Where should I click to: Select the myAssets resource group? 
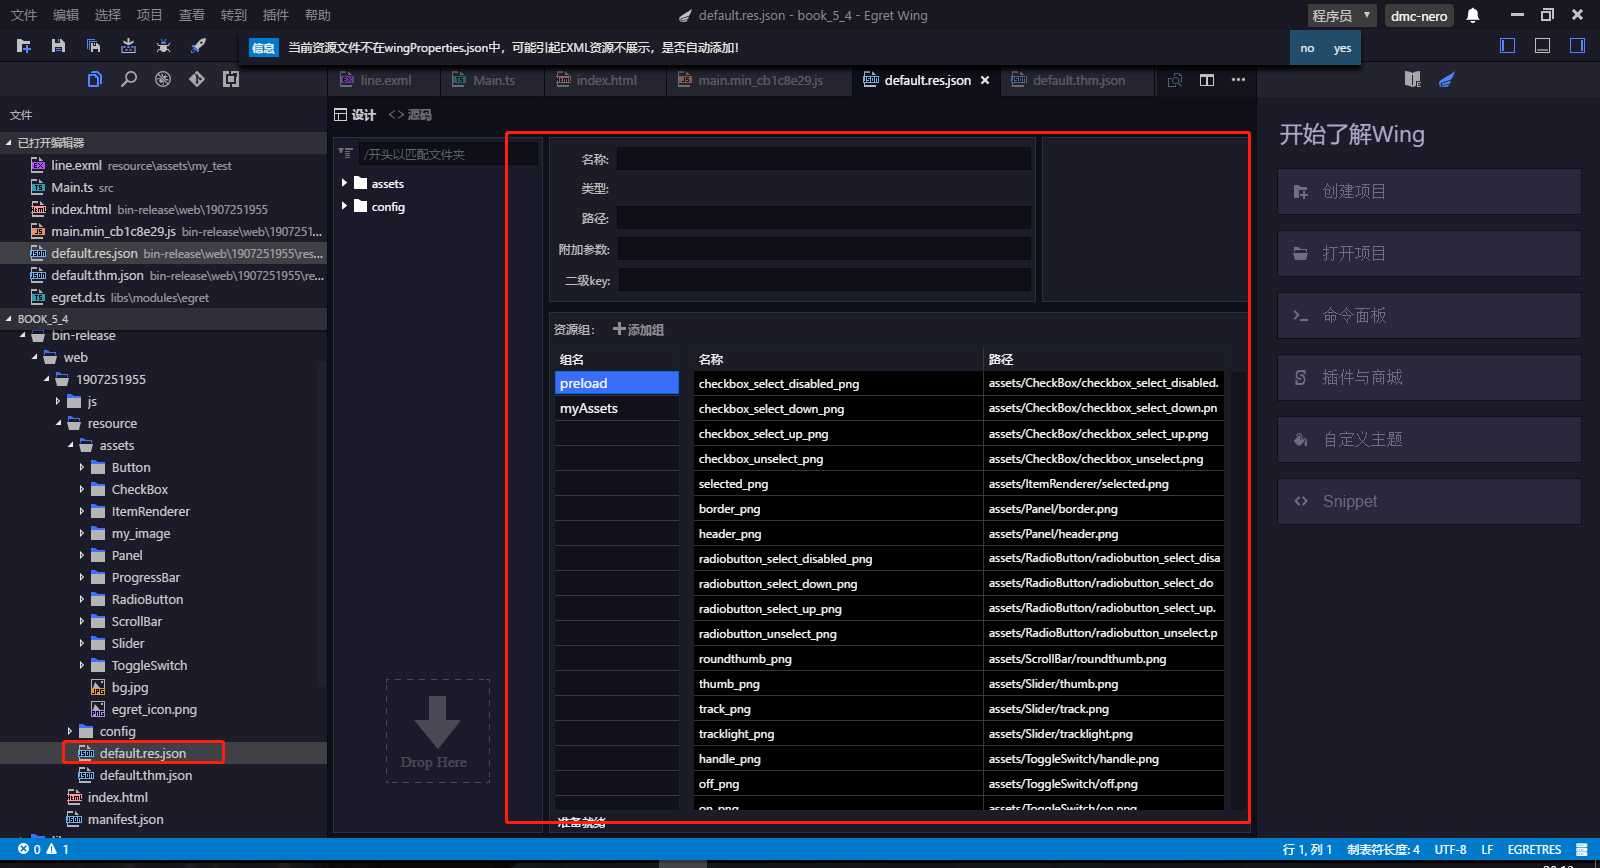coord(616,408)
